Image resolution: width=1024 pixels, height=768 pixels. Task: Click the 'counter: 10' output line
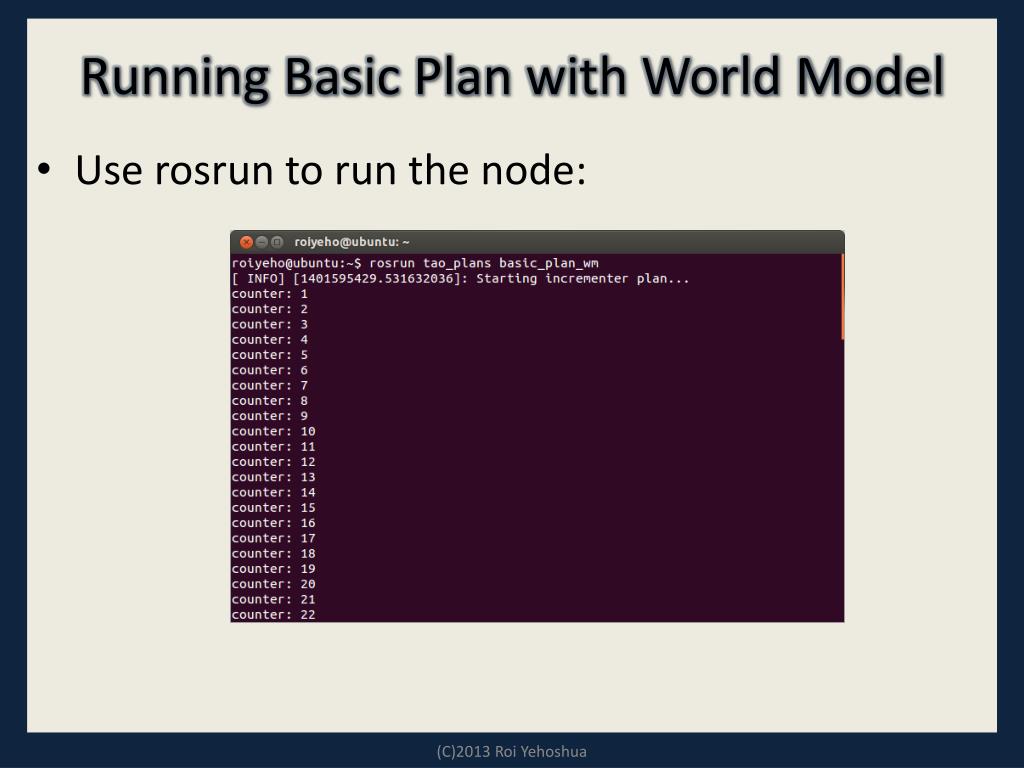[x=274, y=431]
